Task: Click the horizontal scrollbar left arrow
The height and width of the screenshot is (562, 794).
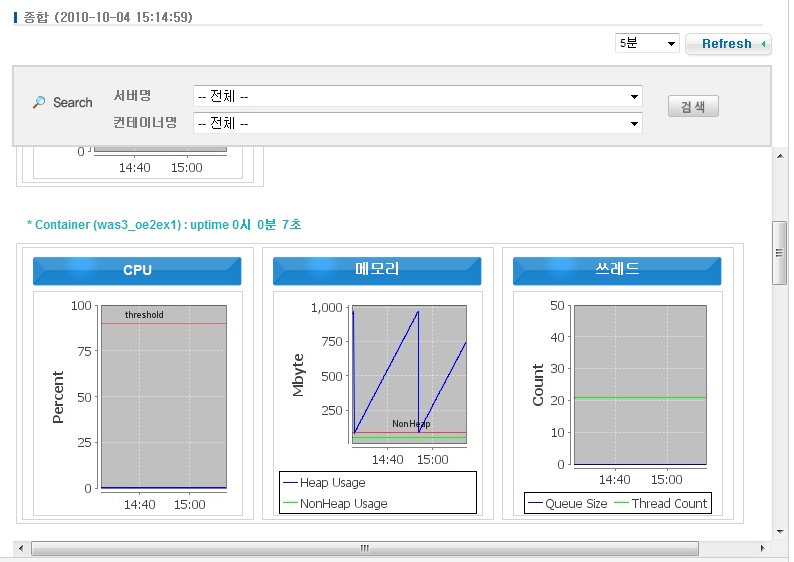Action: [21, 548]
